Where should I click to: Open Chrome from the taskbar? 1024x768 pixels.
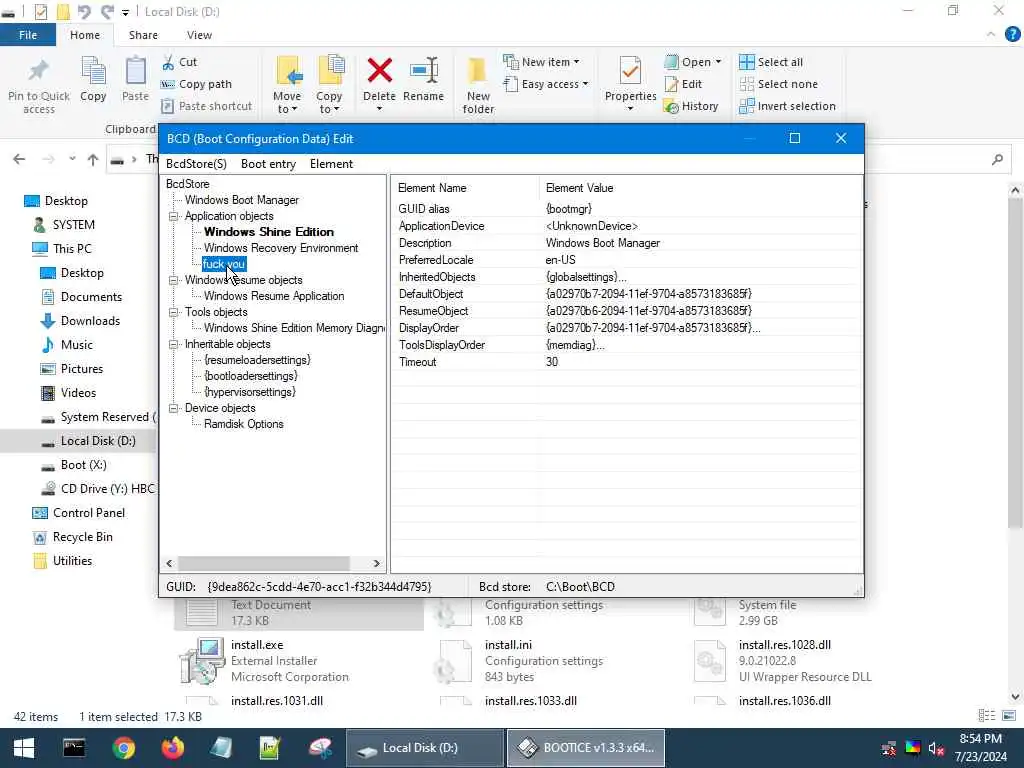tap(123, 748)
